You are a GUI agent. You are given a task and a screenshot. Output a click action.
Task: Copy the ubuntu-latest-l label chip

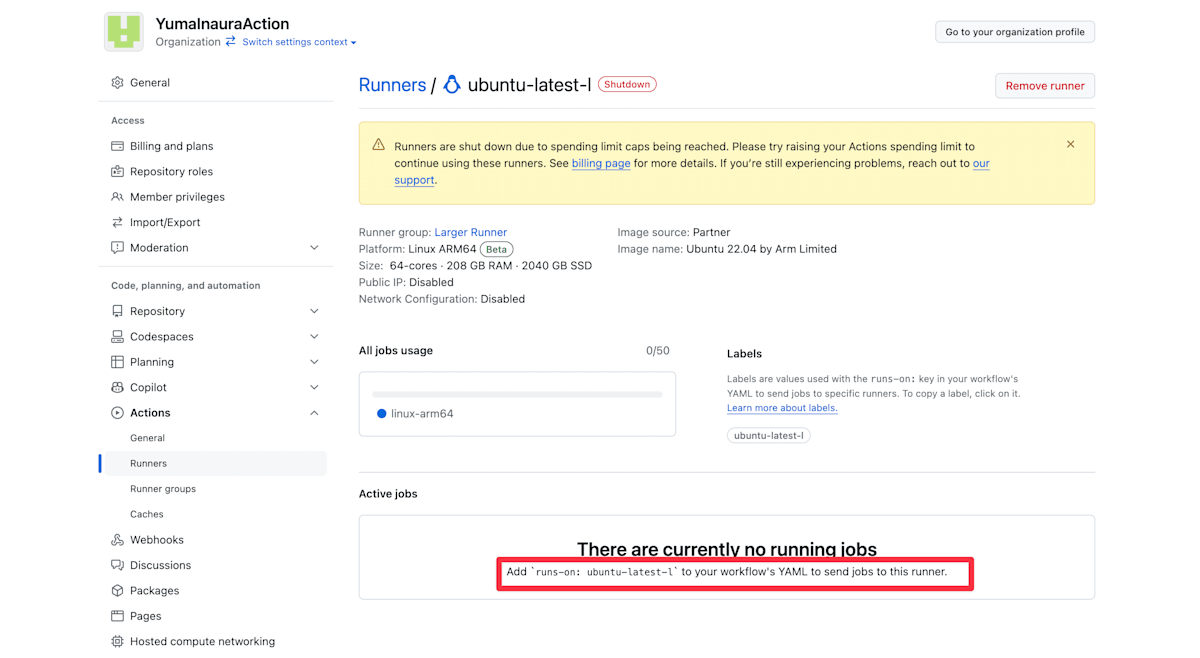click(768, 436)
